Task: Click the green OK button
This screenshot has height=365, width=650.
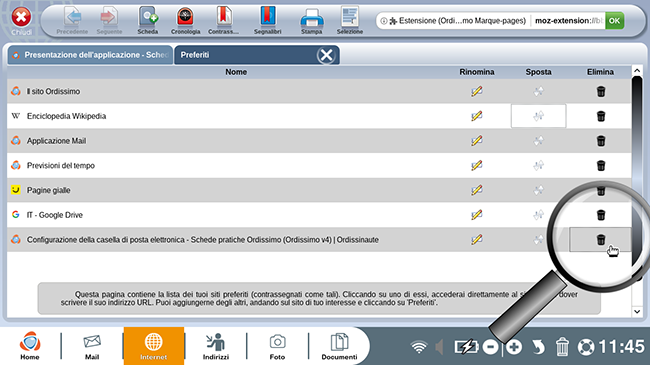Action: (x=614, y=21)
